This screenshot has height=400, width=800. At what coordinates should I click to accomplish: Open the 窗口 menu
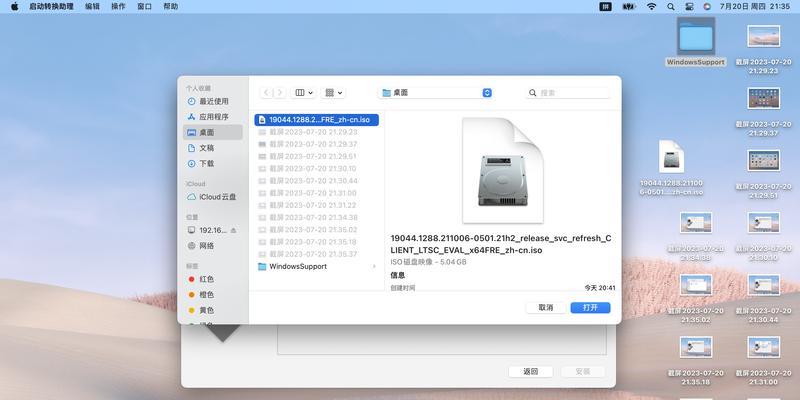(x=144, y=7)
